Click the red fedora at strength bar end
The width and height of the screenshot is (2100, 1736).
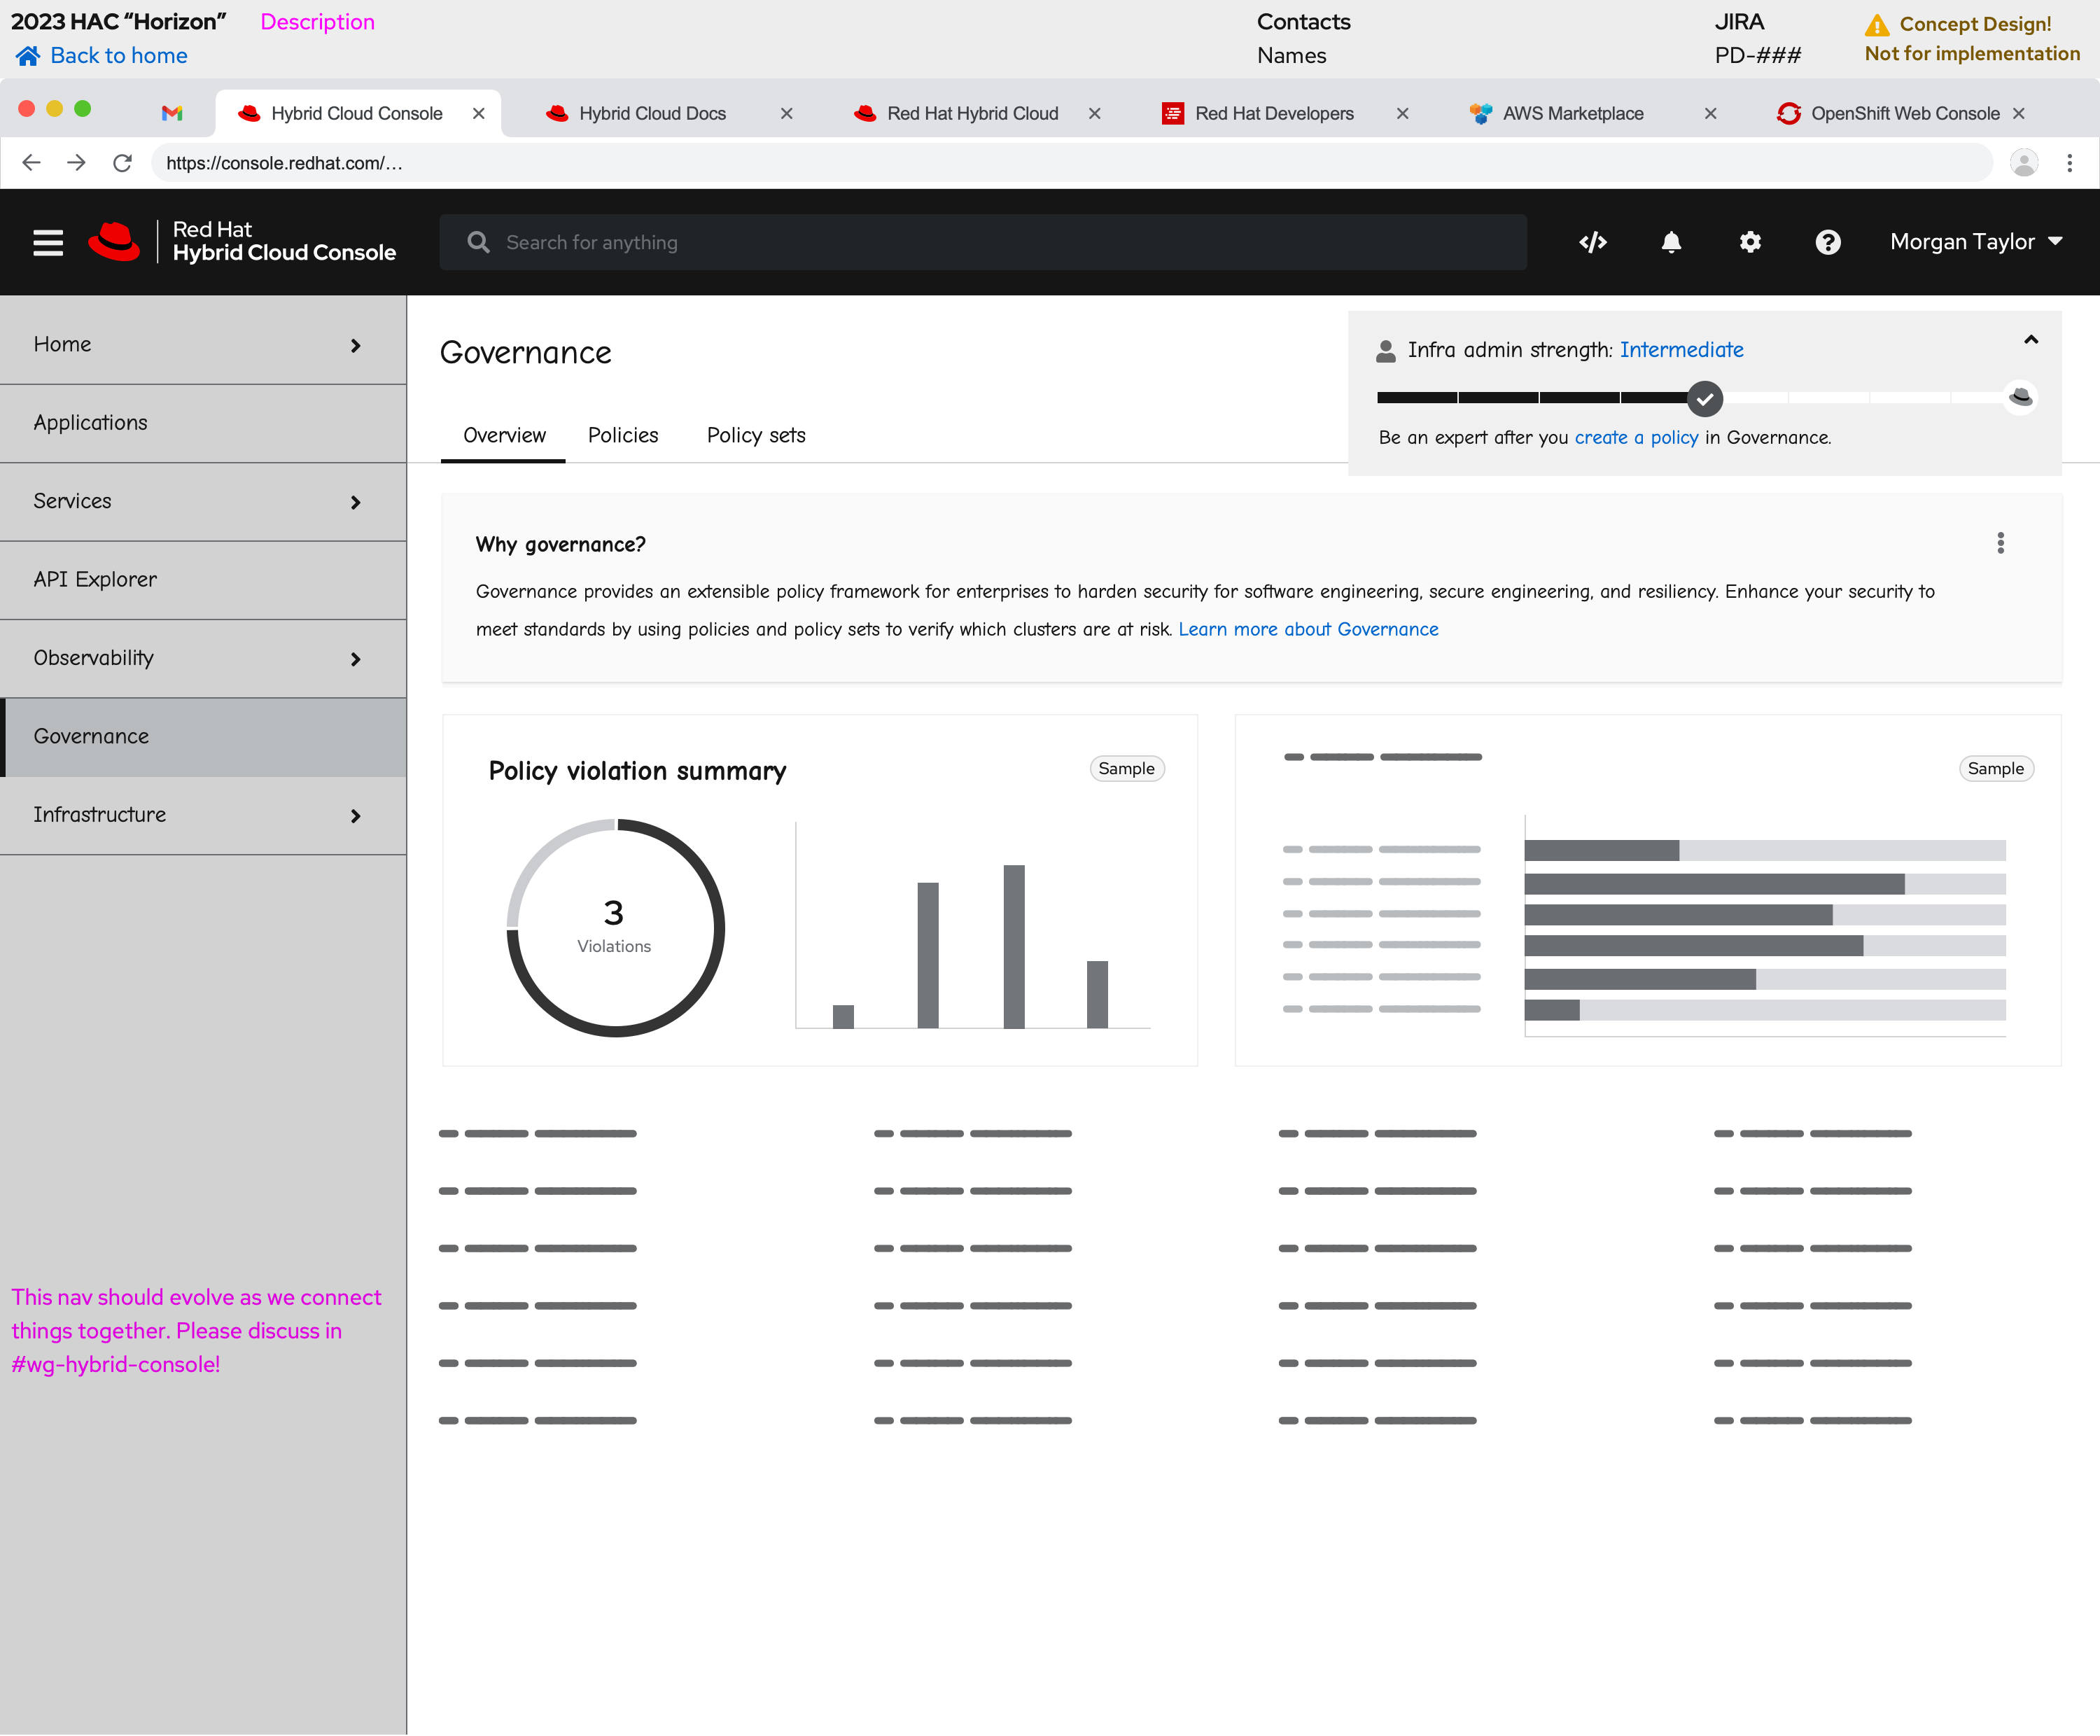click(x=2020, y=397)
